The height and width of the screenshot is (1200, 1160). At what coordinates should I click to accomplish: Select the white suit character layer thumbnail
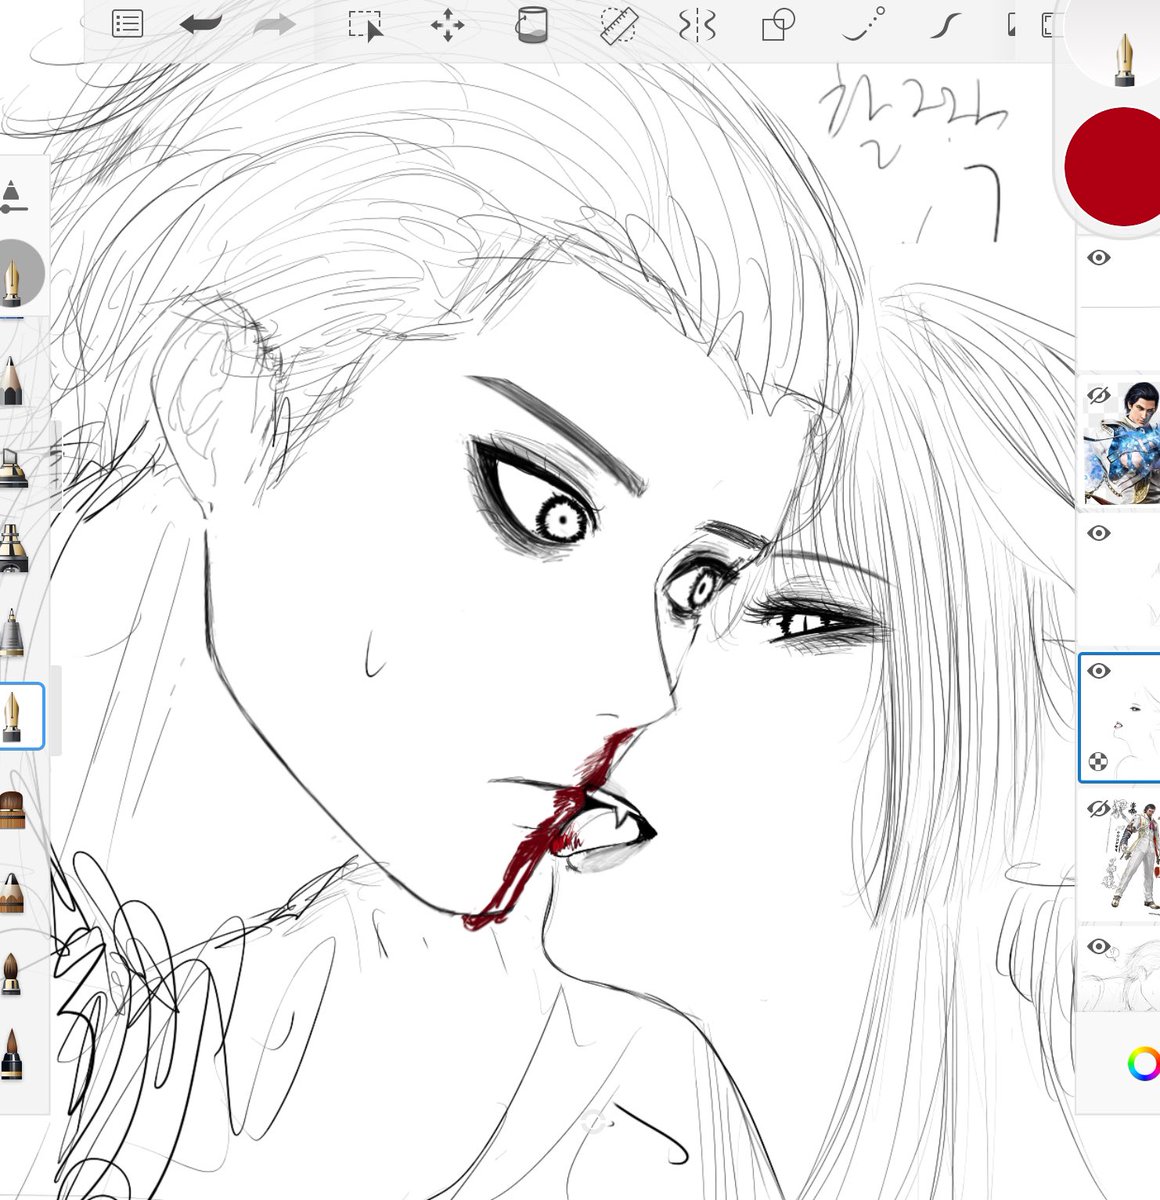click(x=1122, y=856)
